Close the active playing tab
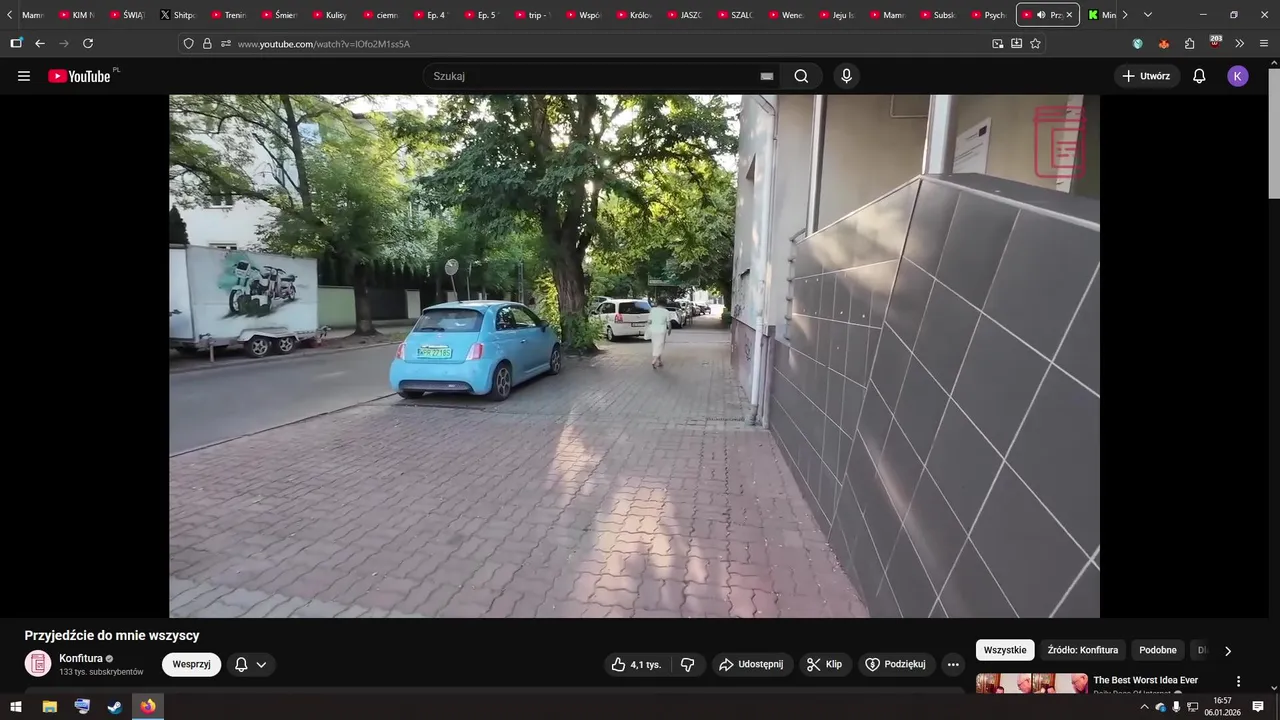This screenshot has width=1280, height=720. point(1070,15)
